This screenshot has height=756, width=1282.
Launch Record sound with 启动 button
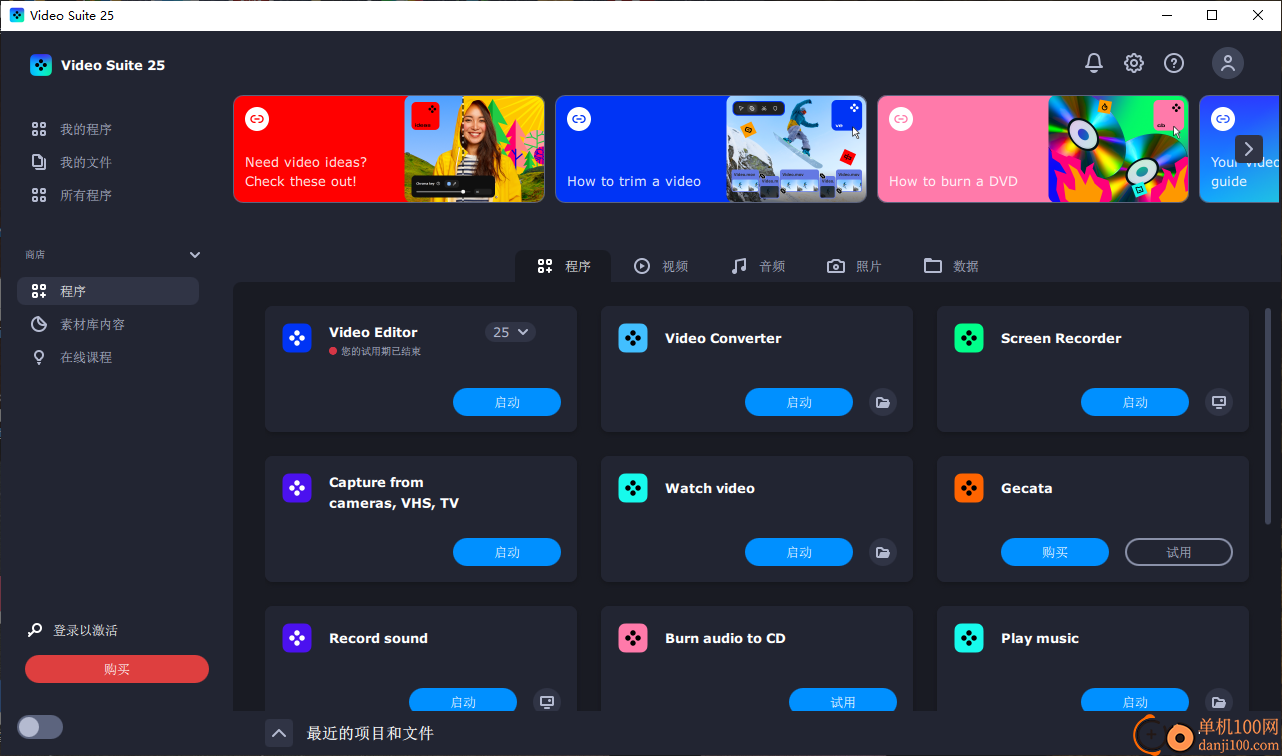[x=463, y=701]
